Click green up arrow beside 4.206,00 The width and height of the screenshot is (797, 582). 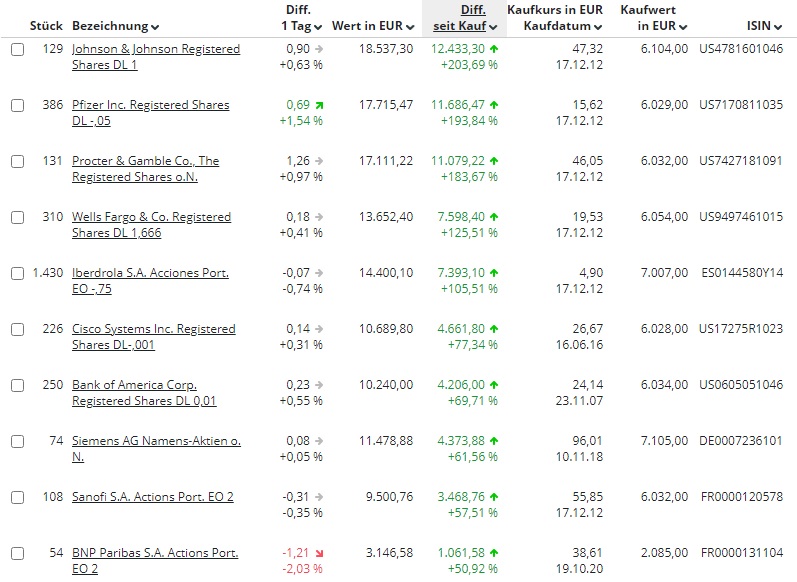(x=494, y=385)
